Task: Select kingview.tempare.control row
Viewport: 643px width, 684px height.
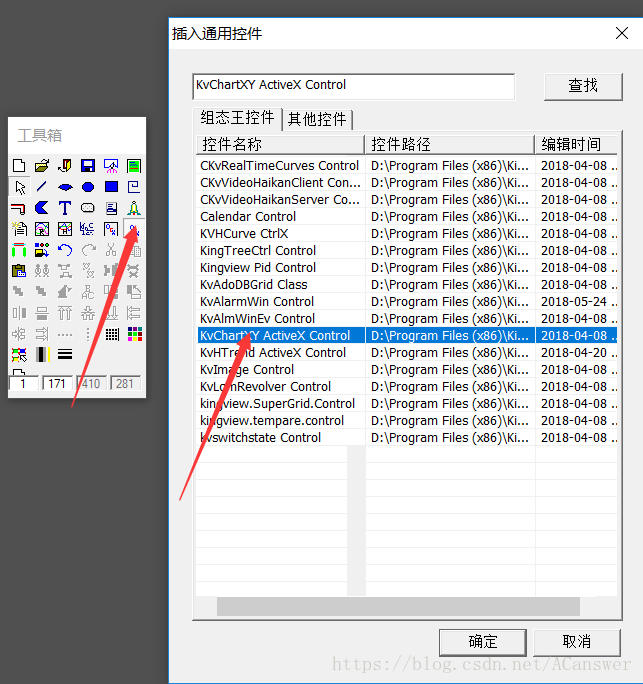Action: [407, 421]
